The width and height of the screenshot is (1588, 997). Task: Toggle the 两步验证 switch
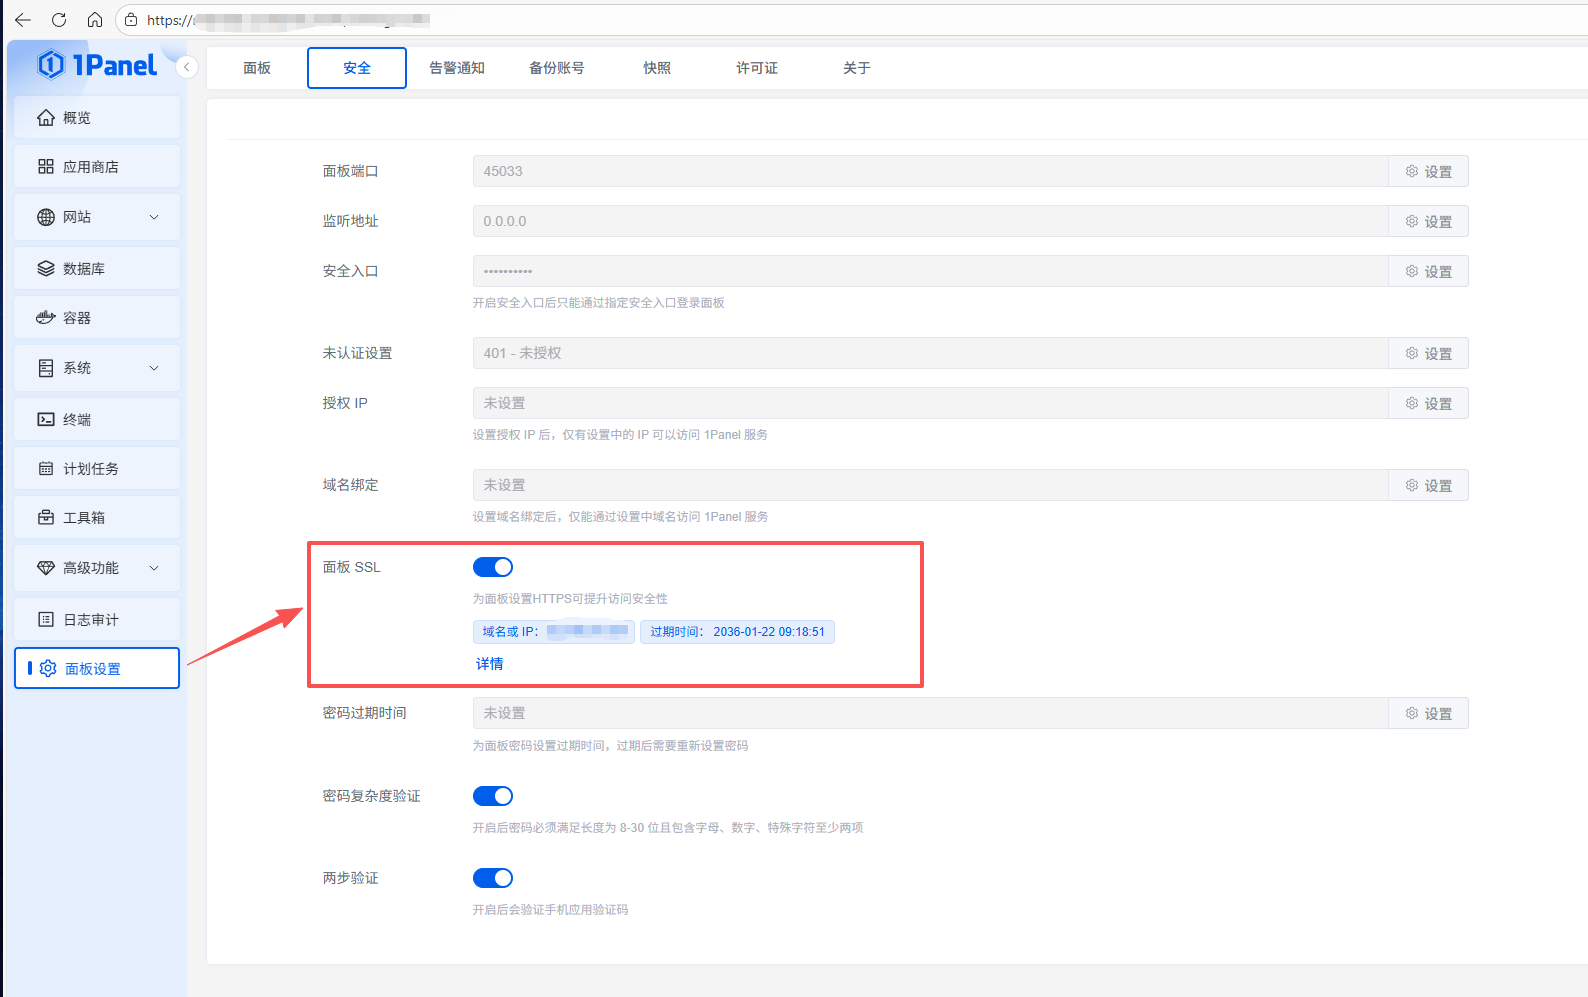pos(493,878)
